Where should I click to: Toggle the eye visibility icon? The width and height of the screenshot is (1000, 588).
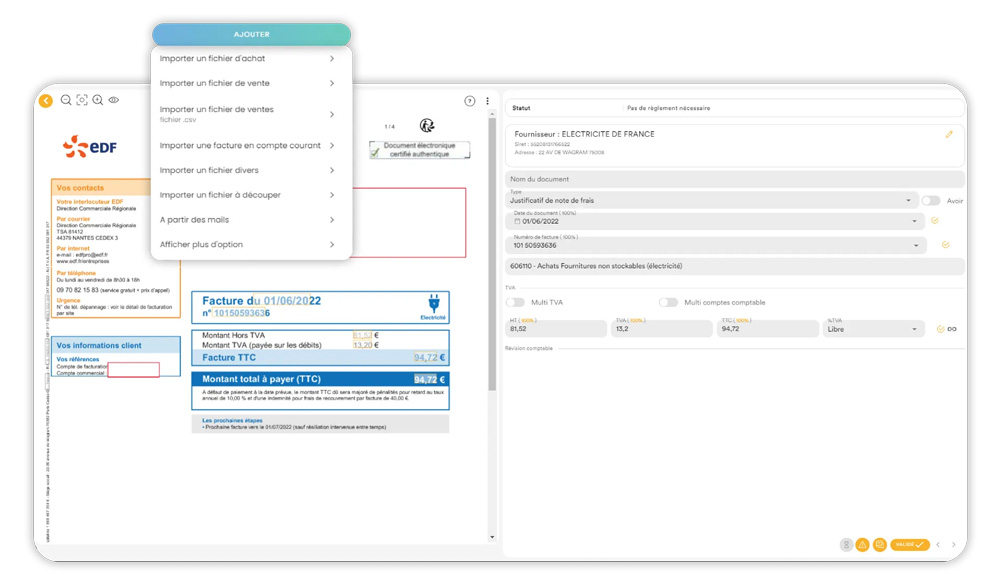(114, 100)
